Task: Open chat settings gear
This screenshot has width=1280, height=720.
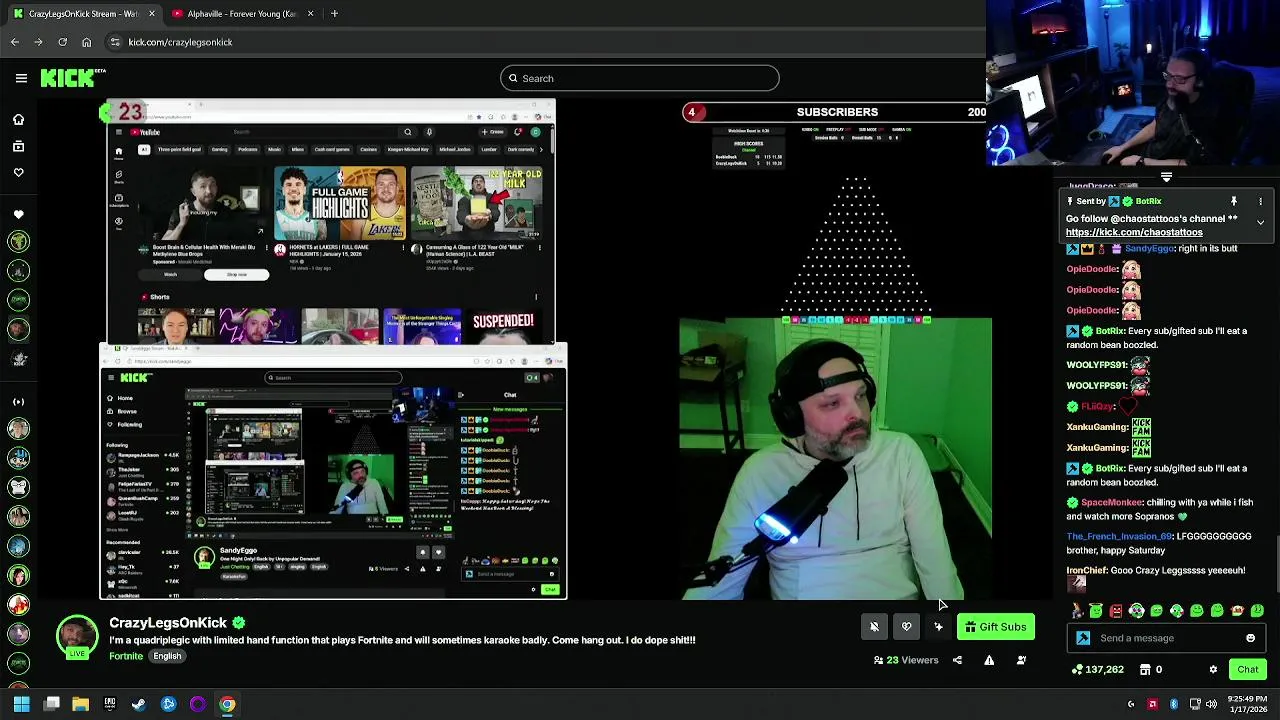Action: pyautogui.click(x=1213, y=669)
